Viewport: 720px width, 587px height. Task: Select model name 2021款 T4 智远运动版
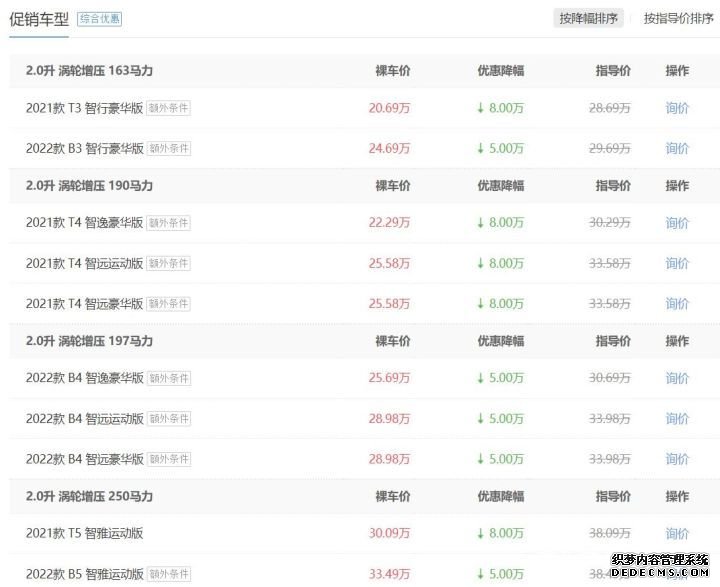pos(84,263)
